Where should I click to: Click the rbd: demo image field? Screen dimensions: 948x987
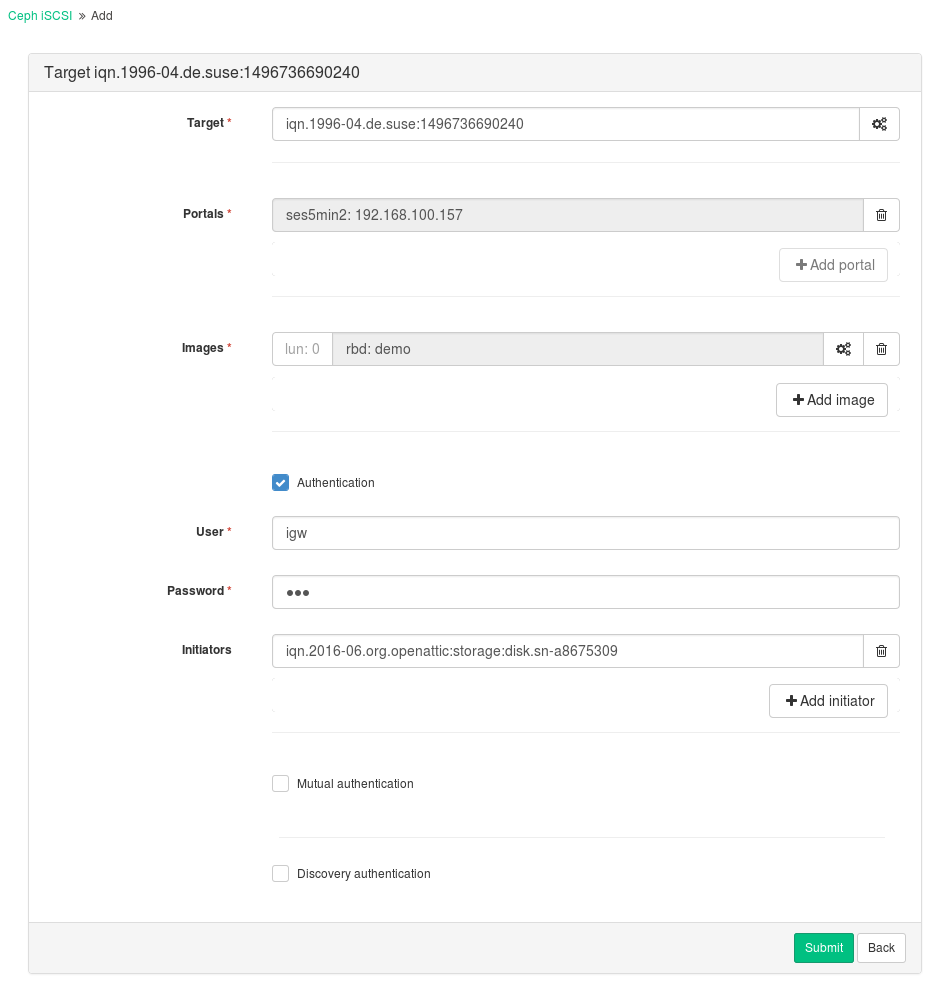tap(577, 349)
